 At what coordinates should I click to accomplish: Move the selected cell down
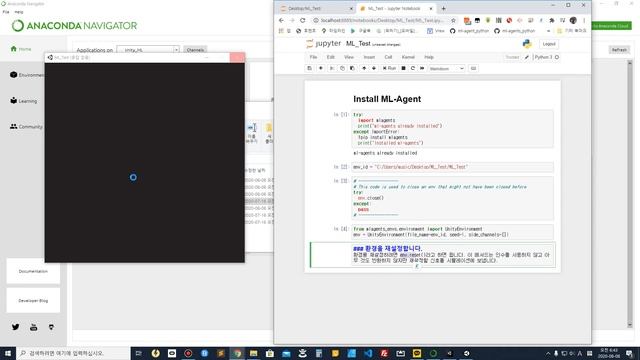[x=374, y=69]
